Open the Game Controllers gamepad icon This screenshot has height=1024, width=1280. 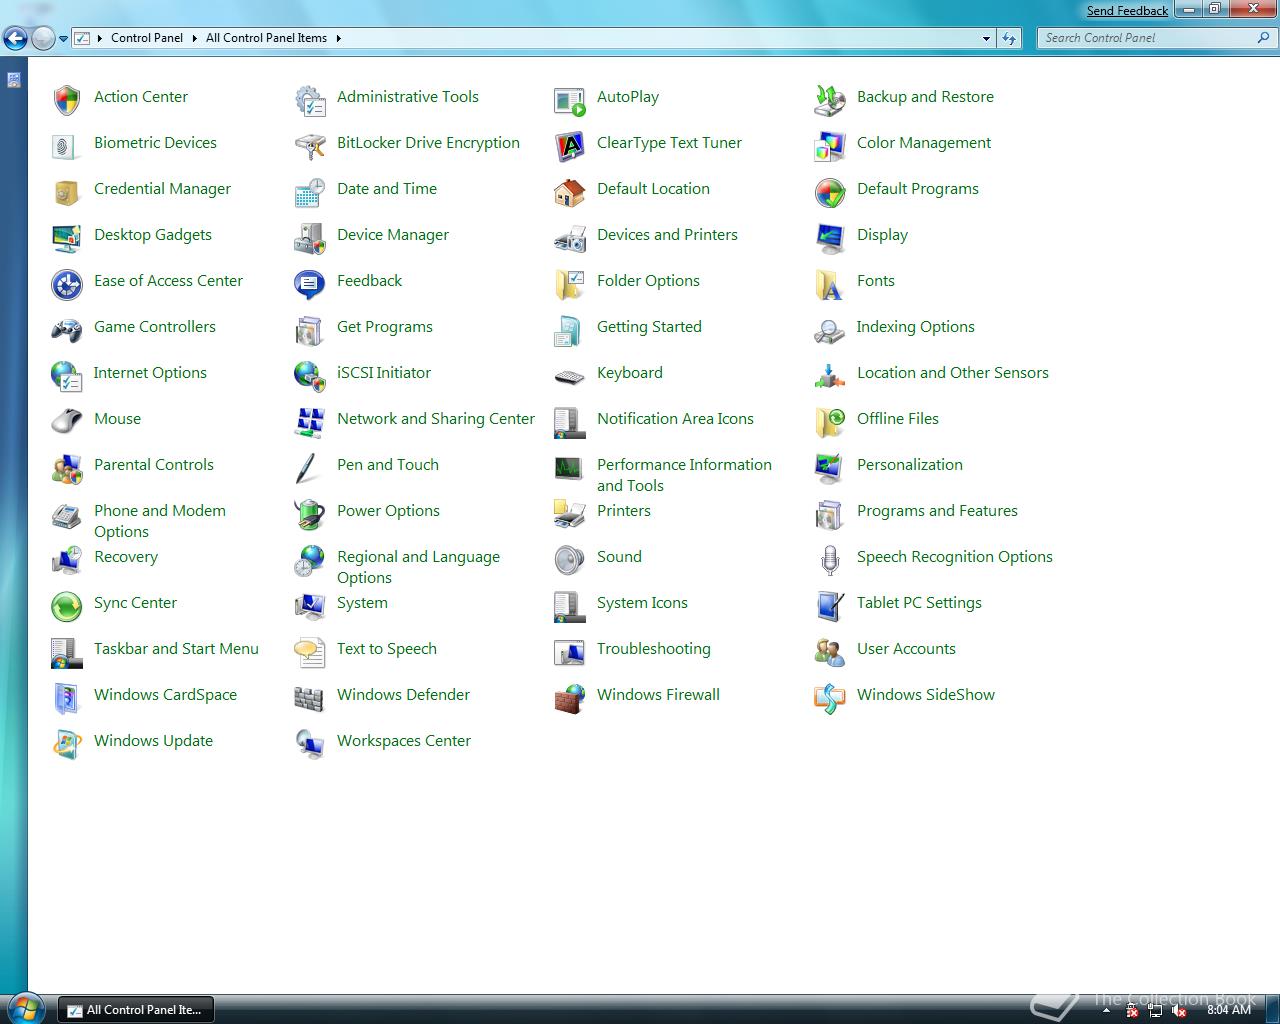click(x=67, y=330)
